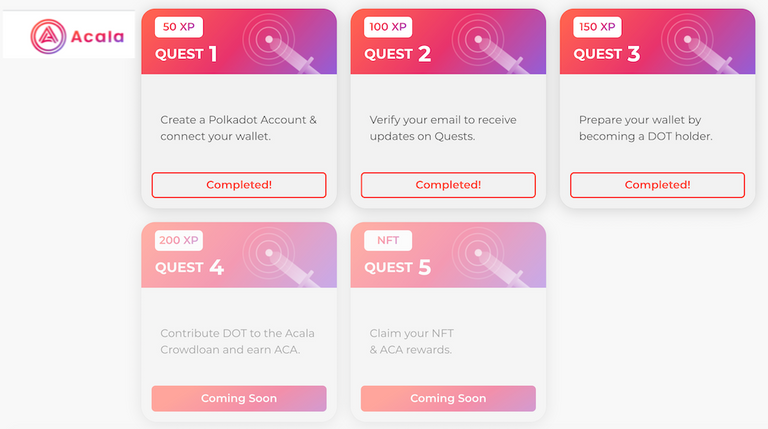Click the Acala brand name text

(x=97, y=37)
